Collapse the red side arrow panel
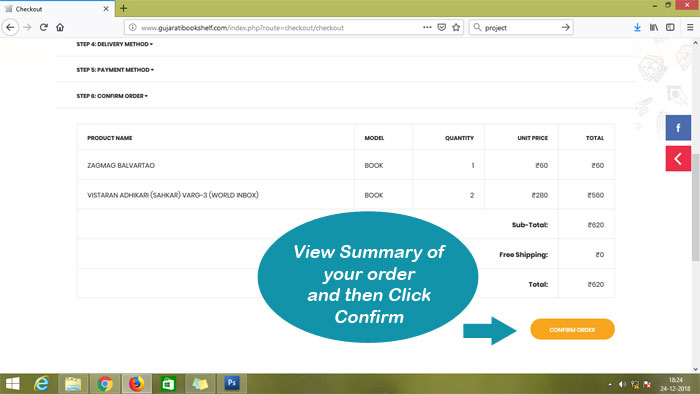Viewport: 700px width, 394px height. 678,158
